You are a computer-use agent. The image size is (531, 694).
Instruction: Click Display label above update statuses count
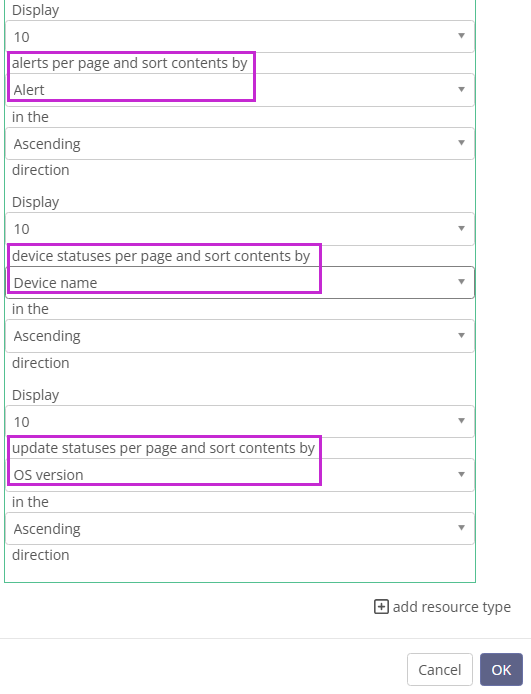coord(35,395)
